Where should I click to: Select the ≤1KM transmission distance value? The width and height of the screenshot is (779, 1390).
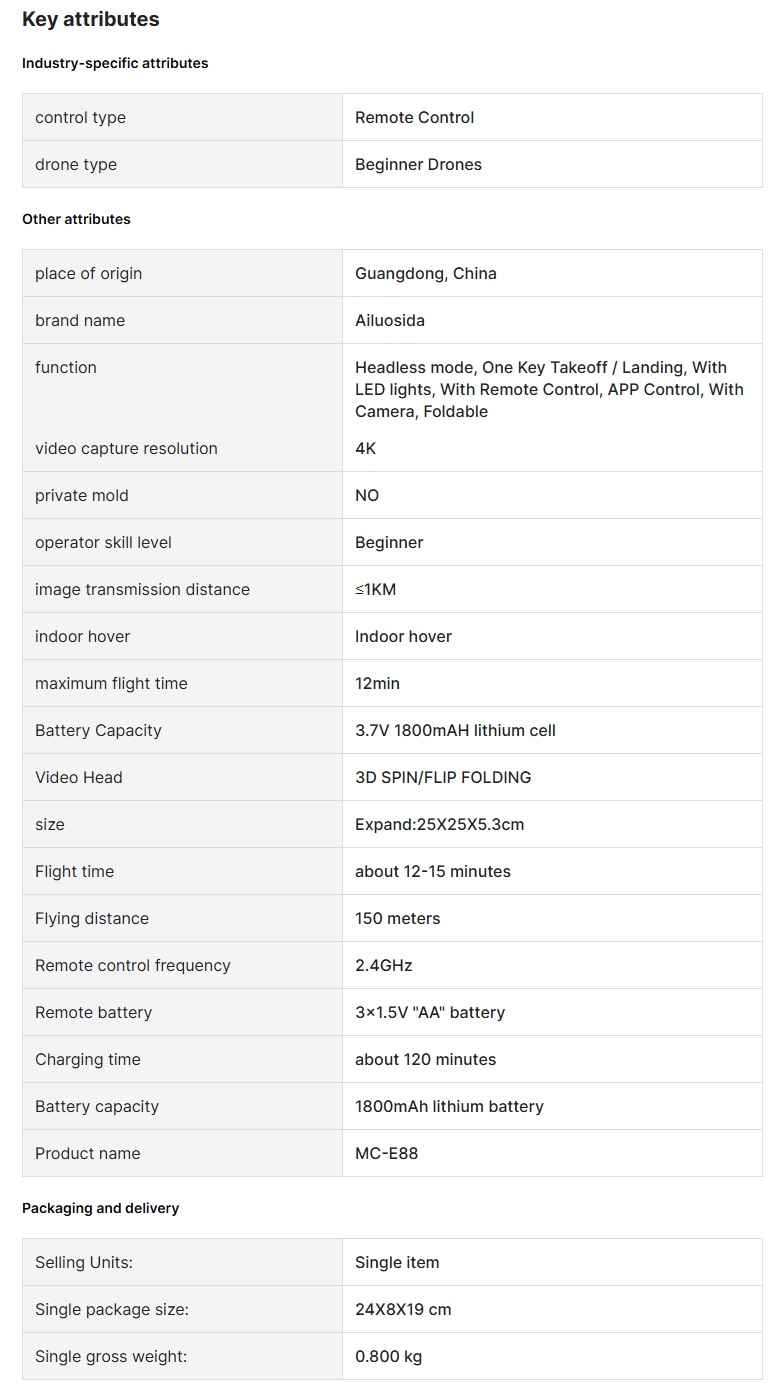(375, 589)
